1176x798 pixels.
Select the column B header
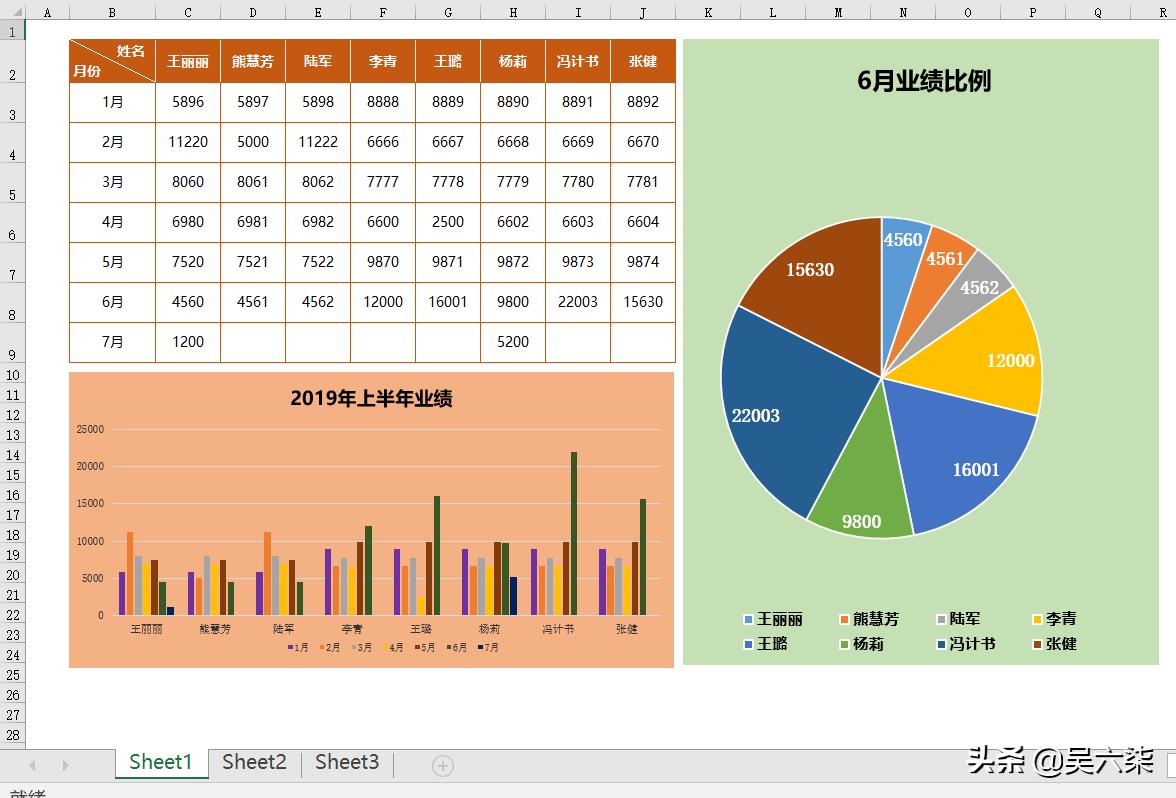pos(112,13)
